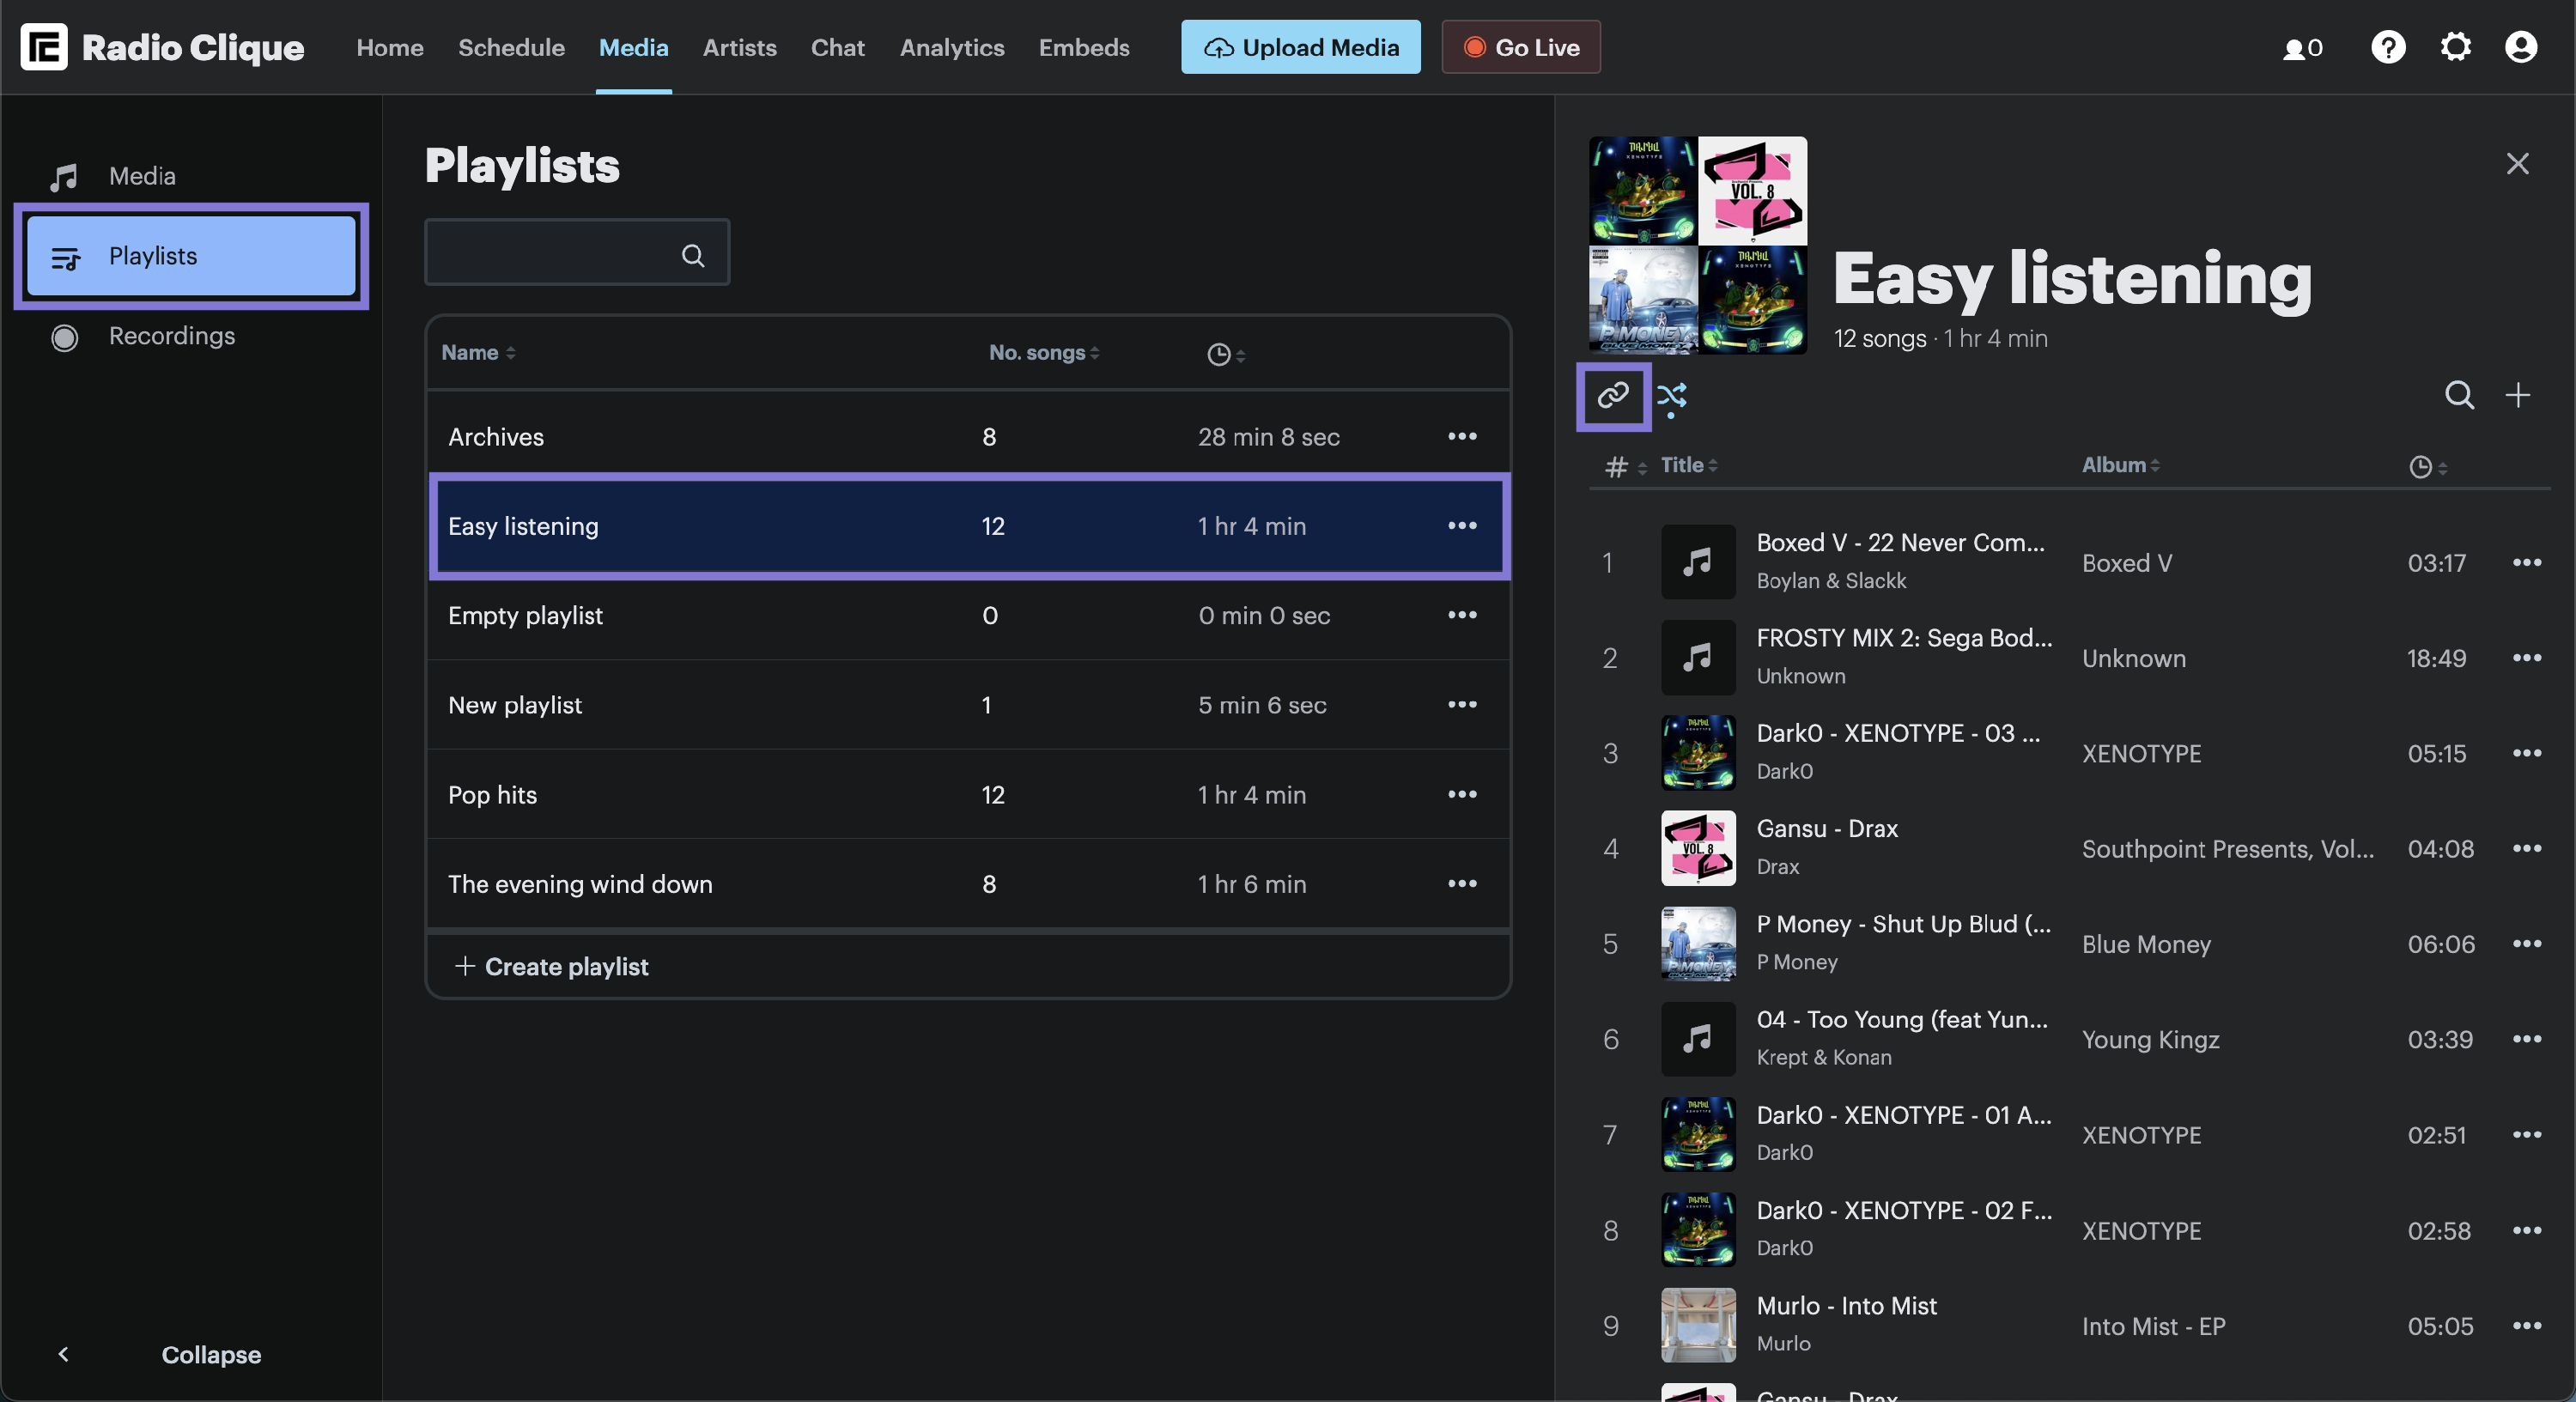Open the Chat tab

pos(837,47)
